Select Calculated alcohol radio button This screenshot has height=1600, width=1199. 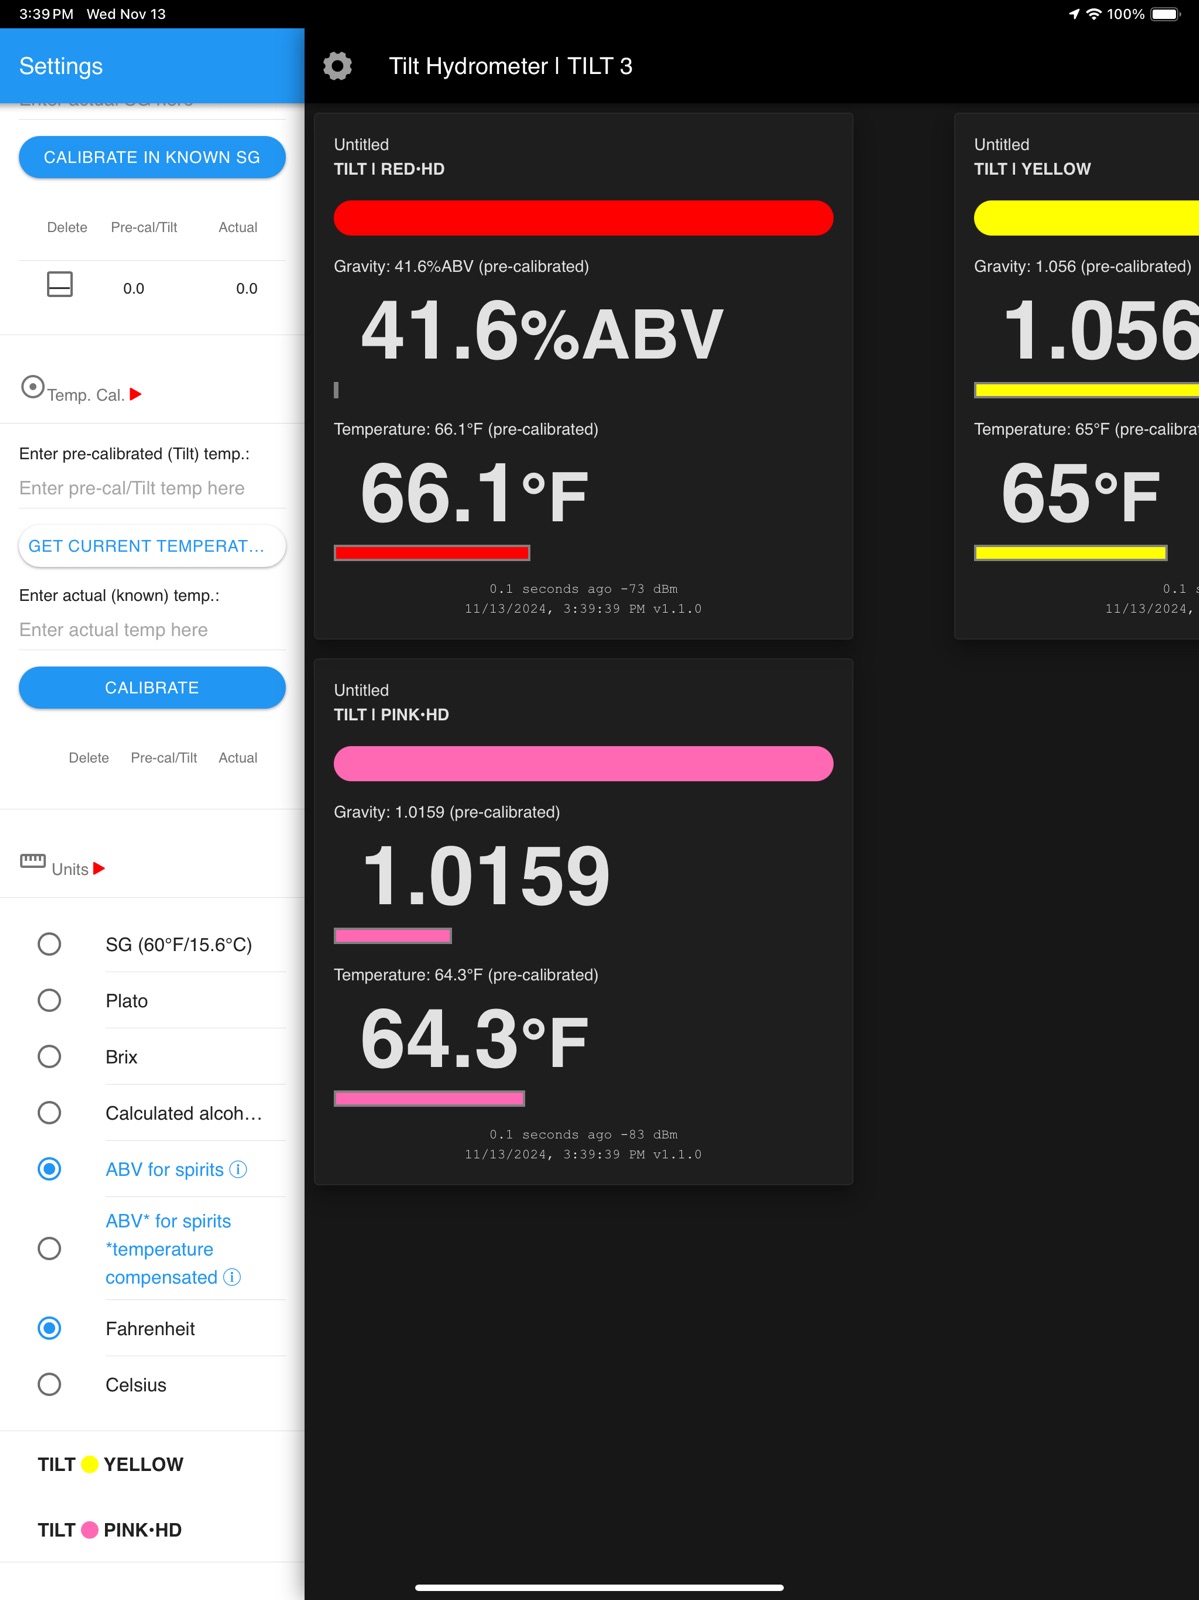point(49,1112)
